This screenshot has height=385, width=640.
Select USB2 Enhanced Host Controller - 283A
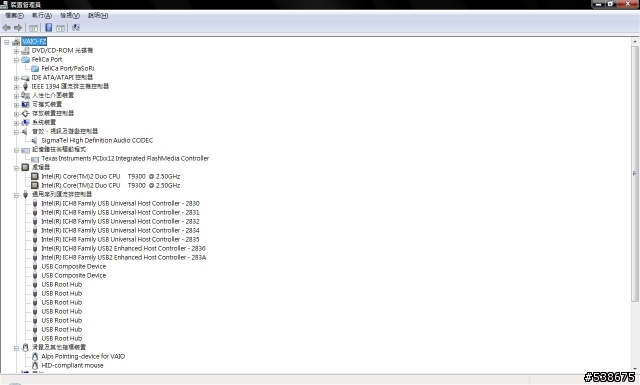click(x=124, y=257)
